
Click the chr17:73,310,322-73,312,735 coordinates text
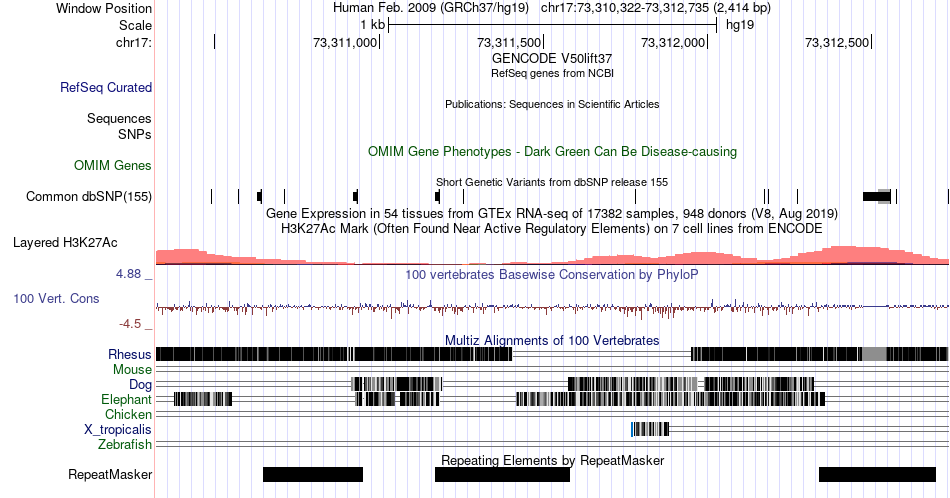(656, 8)
